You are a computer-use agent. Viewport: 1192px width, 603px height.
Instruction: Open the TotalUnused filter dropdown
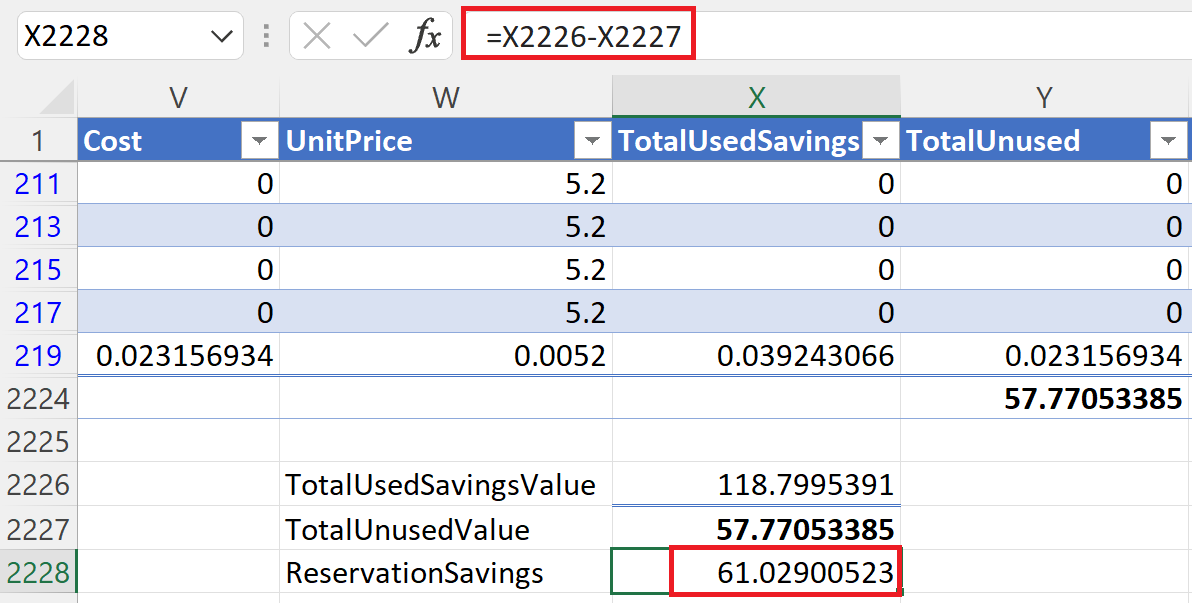(1168, 141)
